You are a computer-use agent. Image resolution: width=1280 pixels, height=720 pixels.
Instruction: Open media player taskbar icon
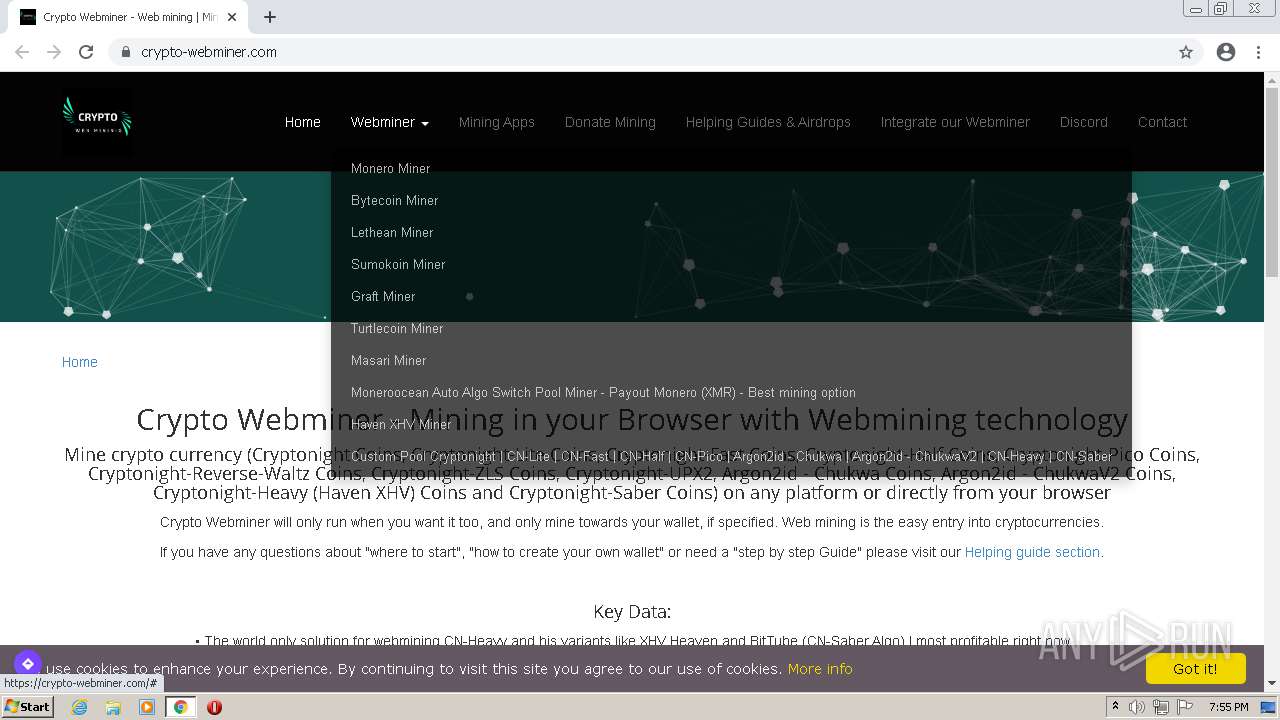[x=147, y=707]
